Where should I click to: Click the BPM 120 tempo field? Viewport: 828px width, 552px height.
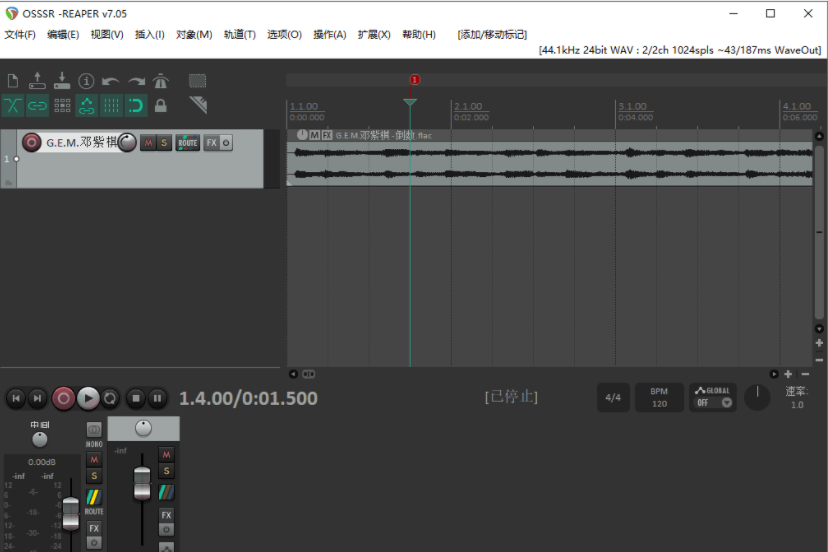(x=659, y=397)
